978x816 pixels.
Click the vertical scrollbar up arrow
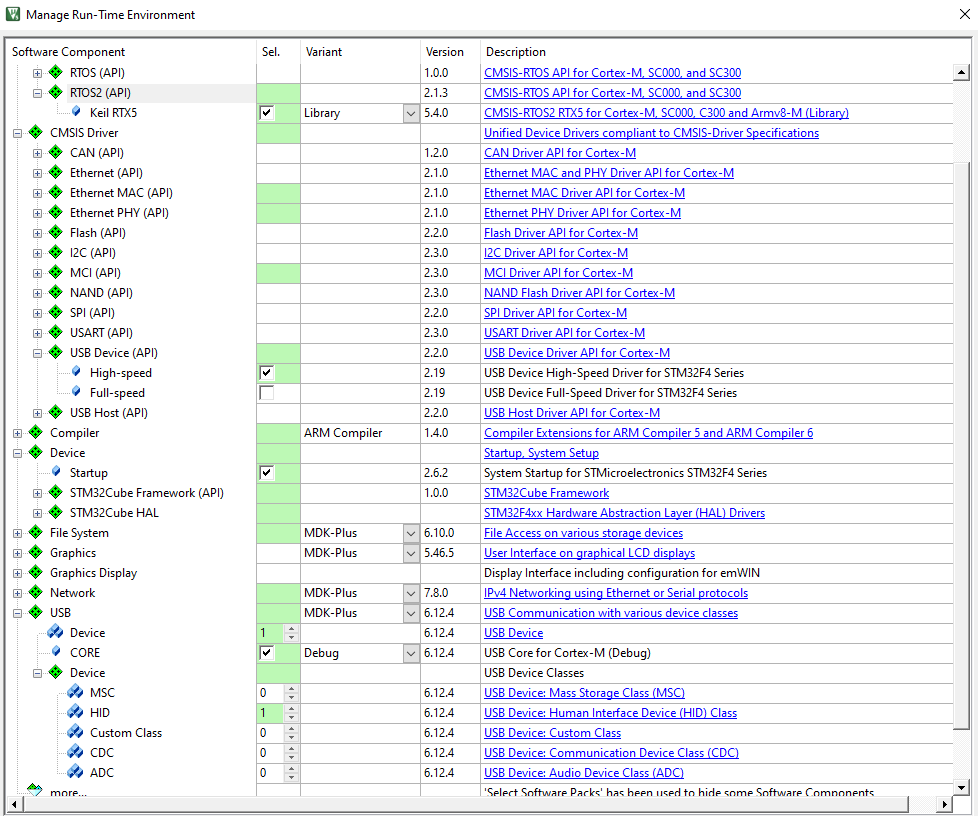(961, 72)
